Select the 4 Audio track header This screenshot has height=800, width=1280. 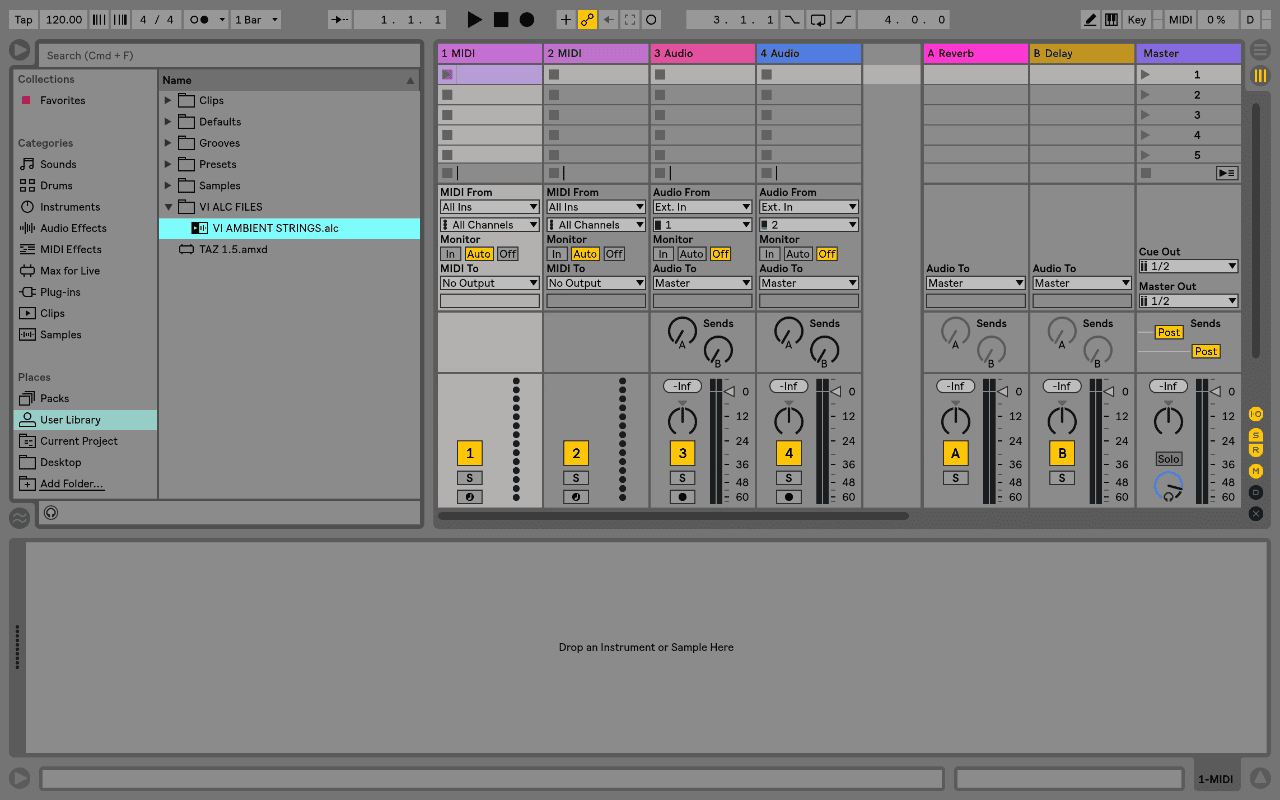(x=809, y=53)
